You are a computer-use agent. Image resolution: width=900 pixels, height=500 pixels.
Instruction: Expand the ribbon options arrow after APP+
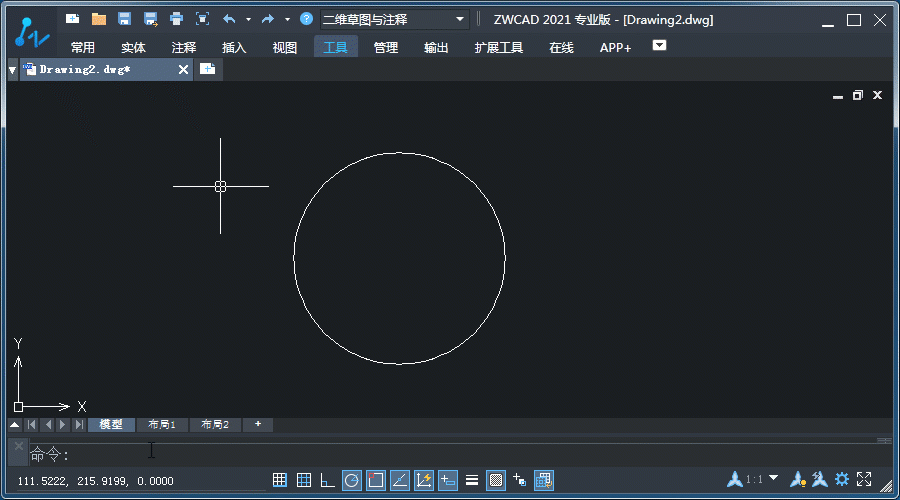point(659,45)
